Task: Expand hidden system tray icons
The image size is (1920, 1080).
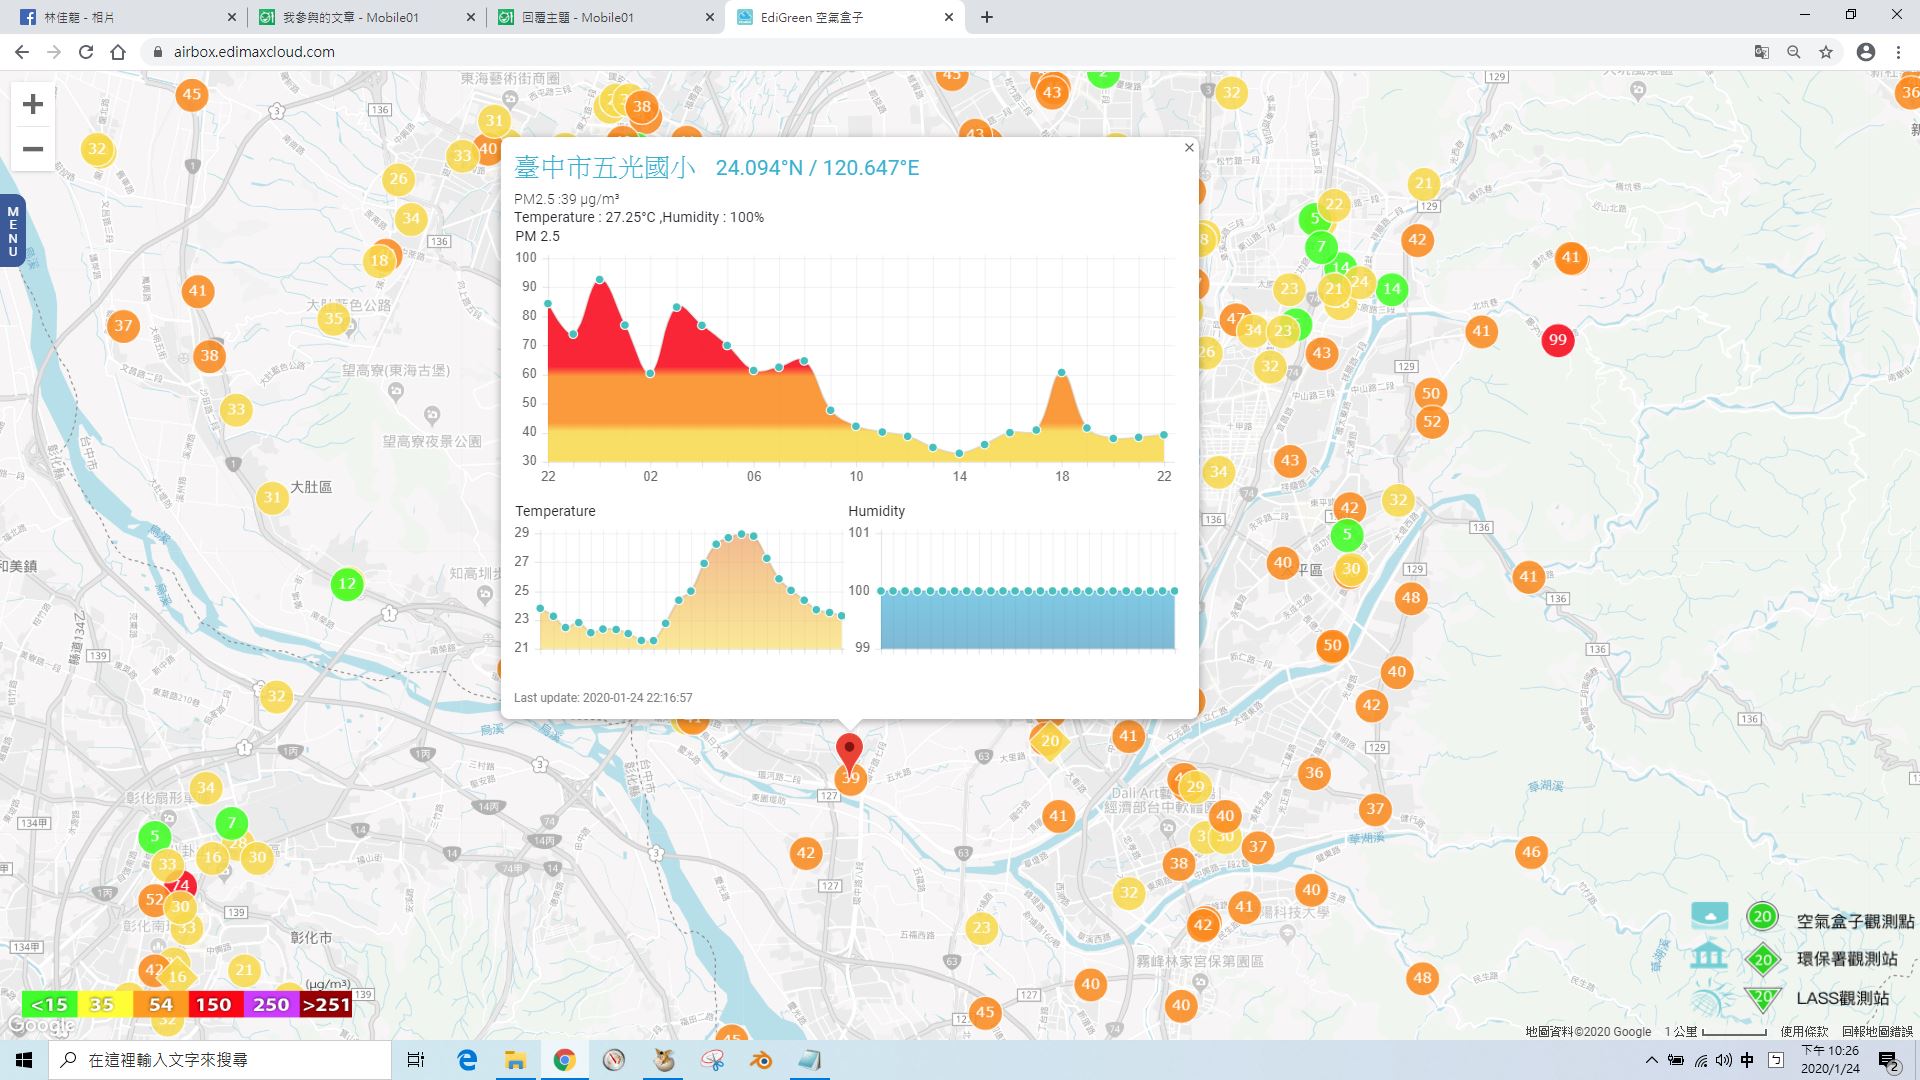Action: (x=1651, y=1060)
